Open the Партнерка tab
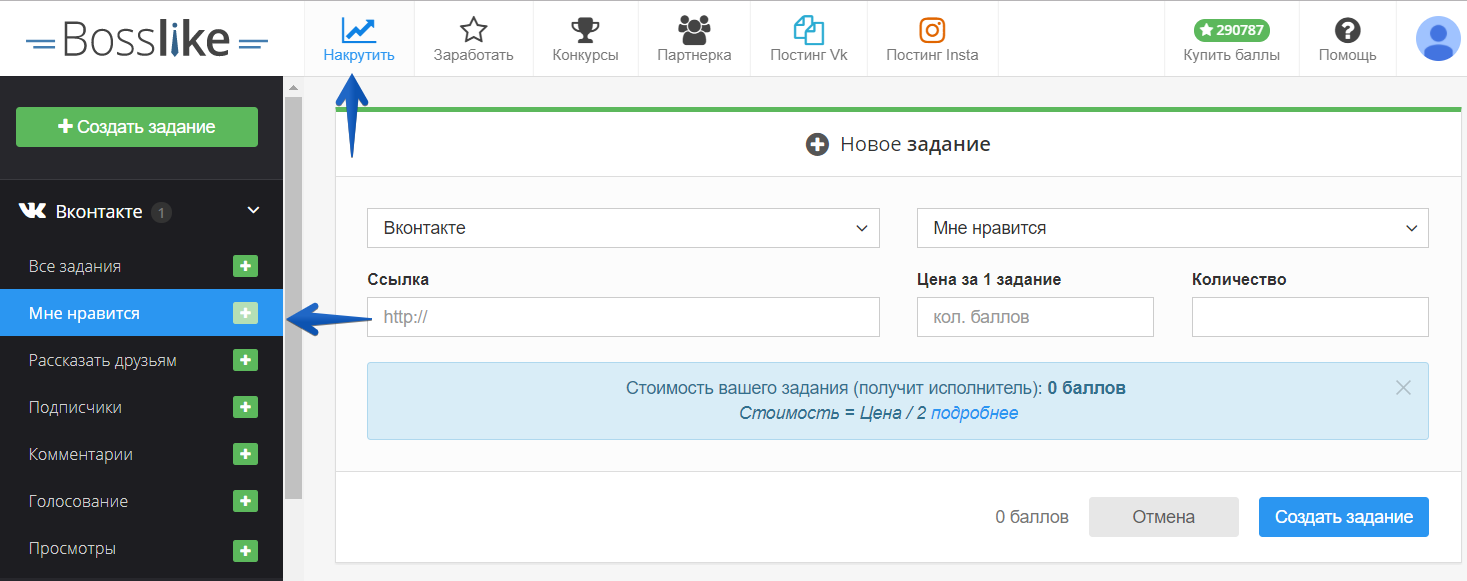This screenshot has width=1467, height=581. coord(694,39)
